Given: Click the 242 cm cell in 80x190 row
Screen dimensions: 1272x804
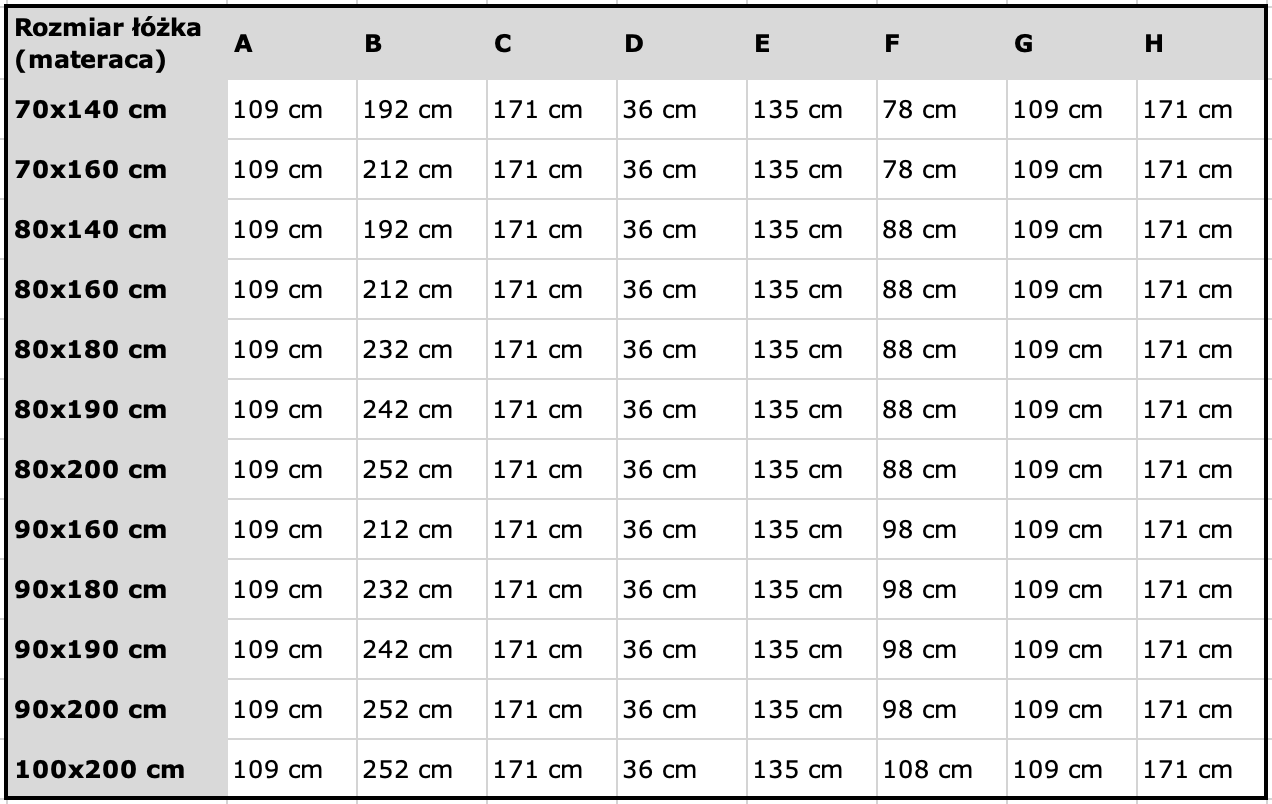Looking at the screenshot, I should point(422,410).
